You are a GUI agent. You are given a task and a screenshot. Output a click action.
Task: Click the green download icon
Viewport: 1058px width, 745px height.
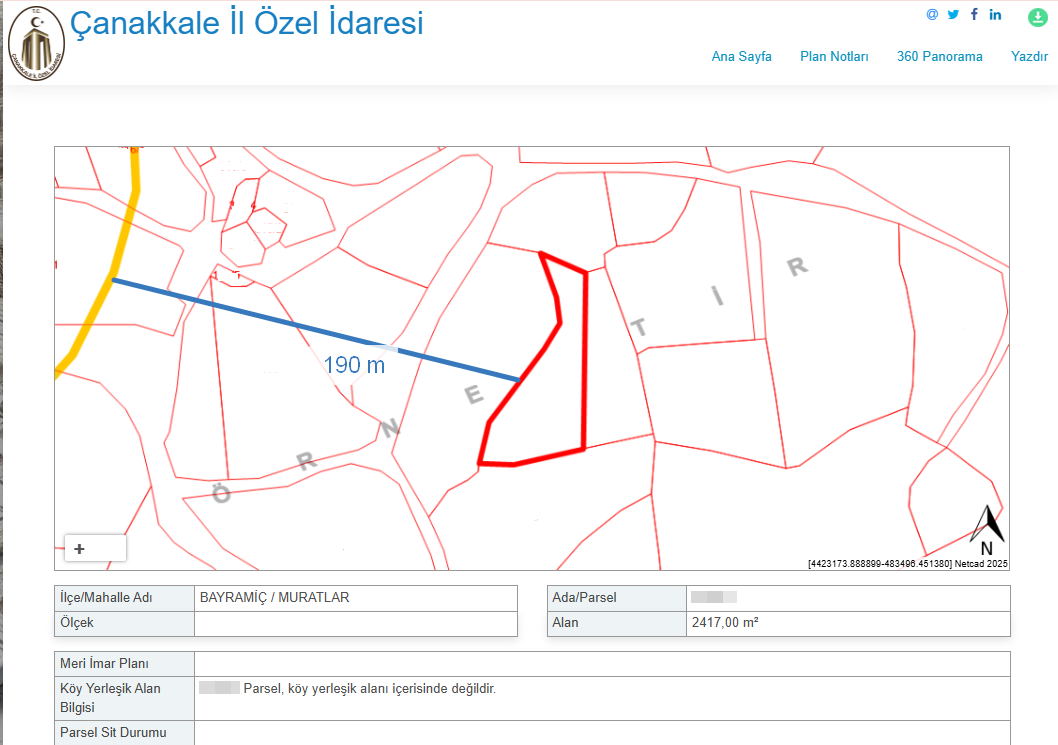1037,17
